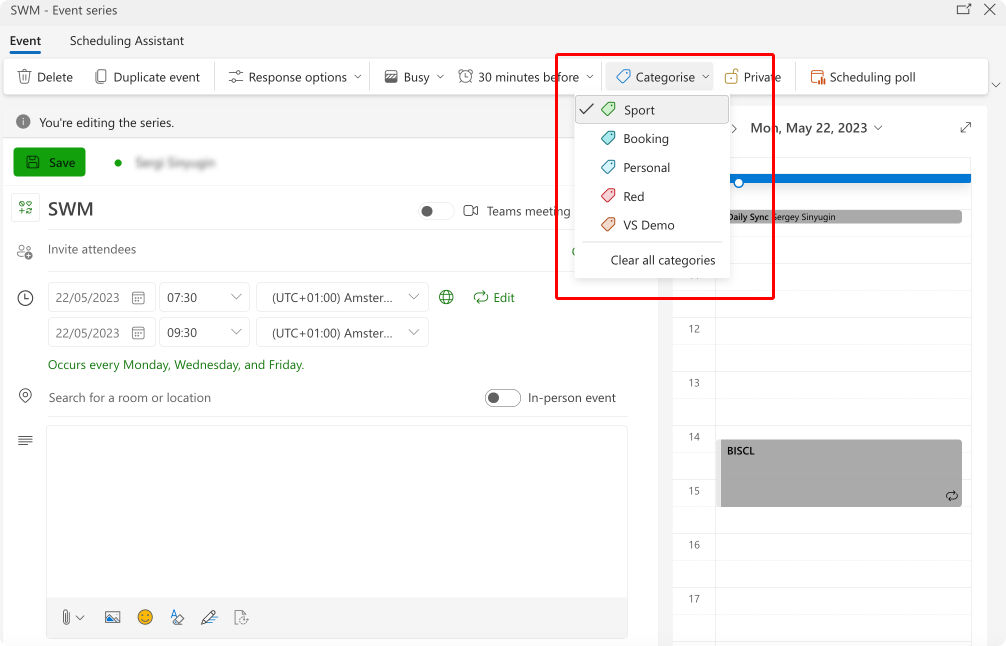Open the 07:30 start time dropdown
1006x646 pixels.
[x=204, y=298]
